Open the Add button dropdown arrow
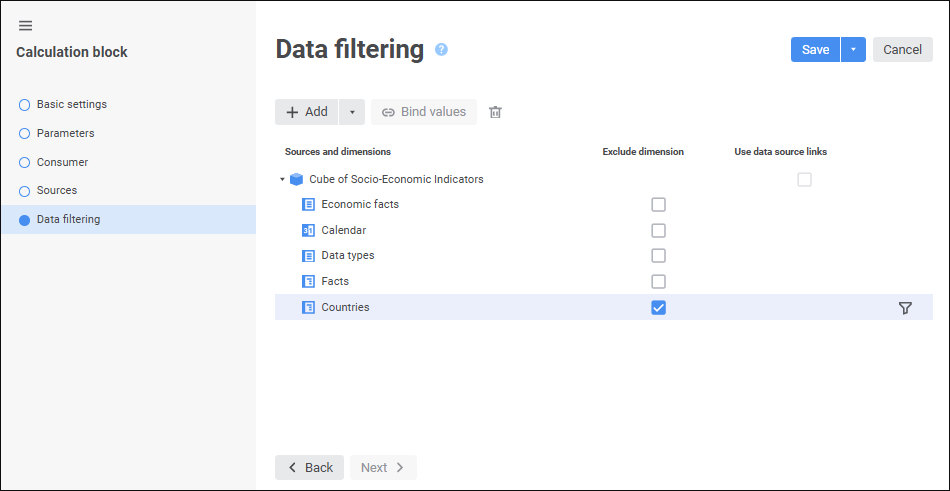This screenshot has height=491, width=950. 352,112
